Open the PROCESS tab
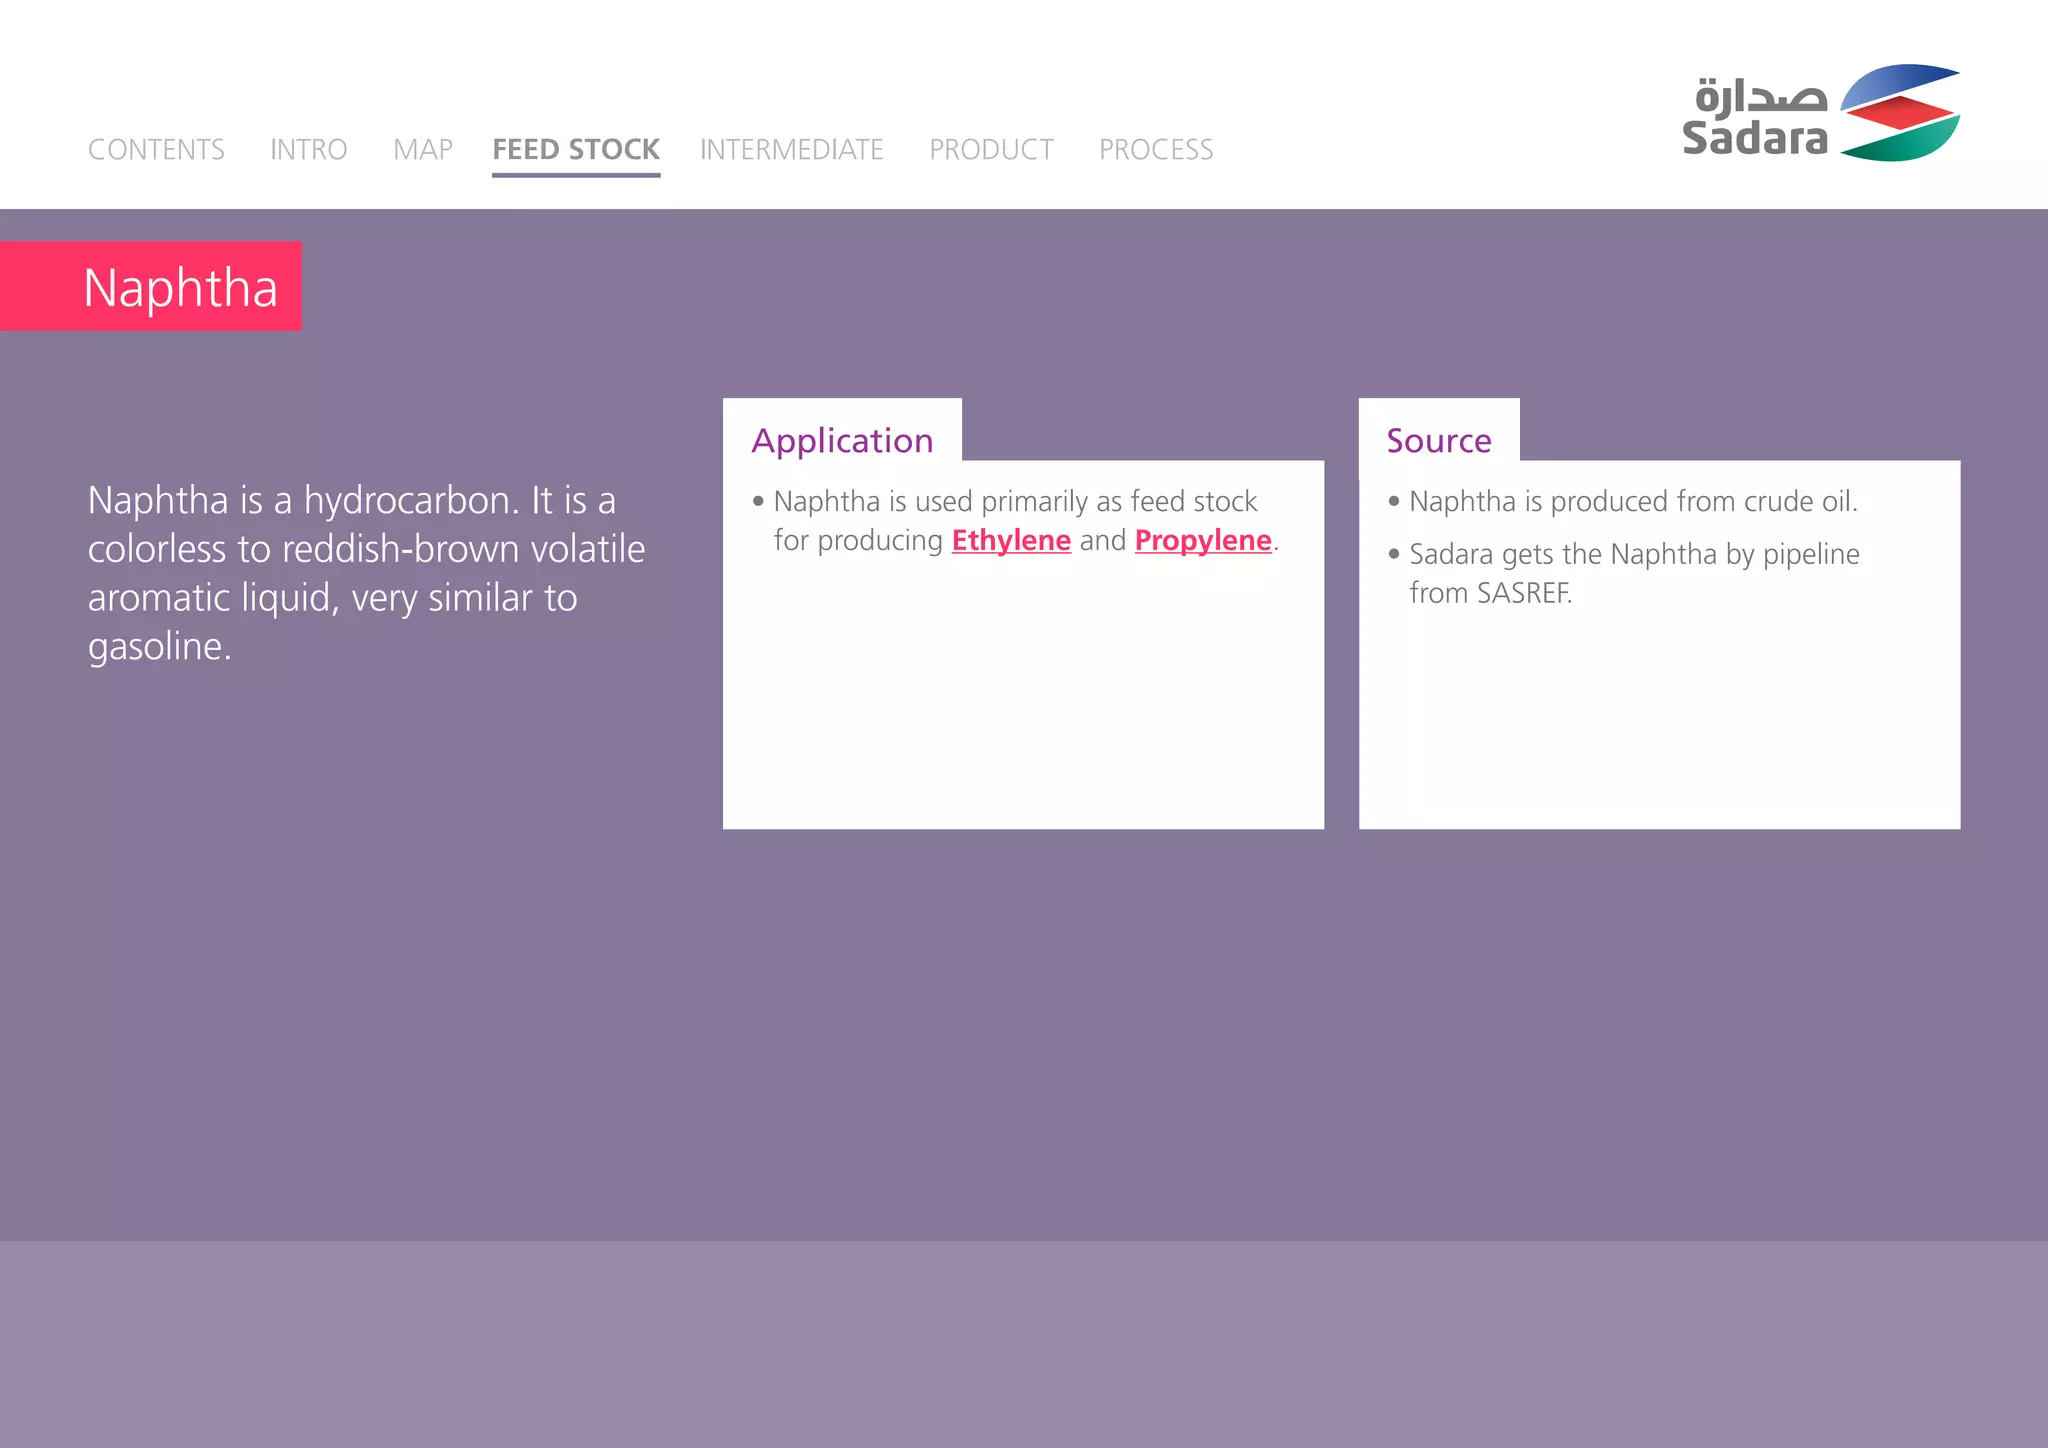 [x=1156, y=150]
